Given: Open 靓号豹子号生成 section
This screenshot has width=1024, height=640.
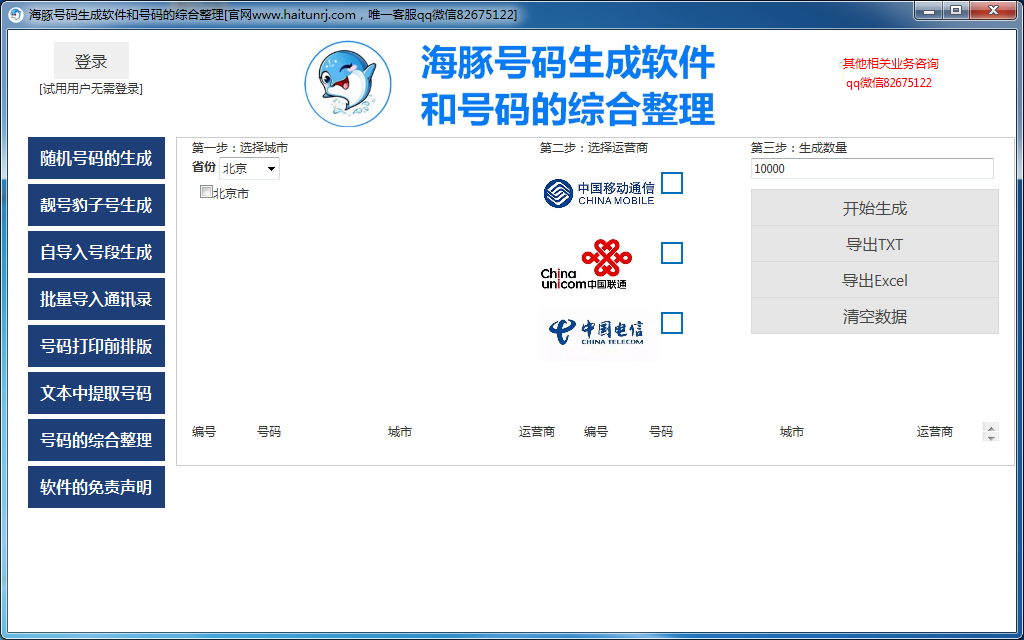Looking at the screenshot, I should 96,205.
